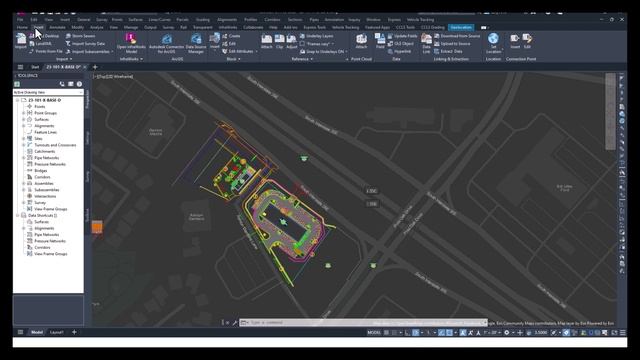Toggle grid display in status bar

click(x=386, y=333)
